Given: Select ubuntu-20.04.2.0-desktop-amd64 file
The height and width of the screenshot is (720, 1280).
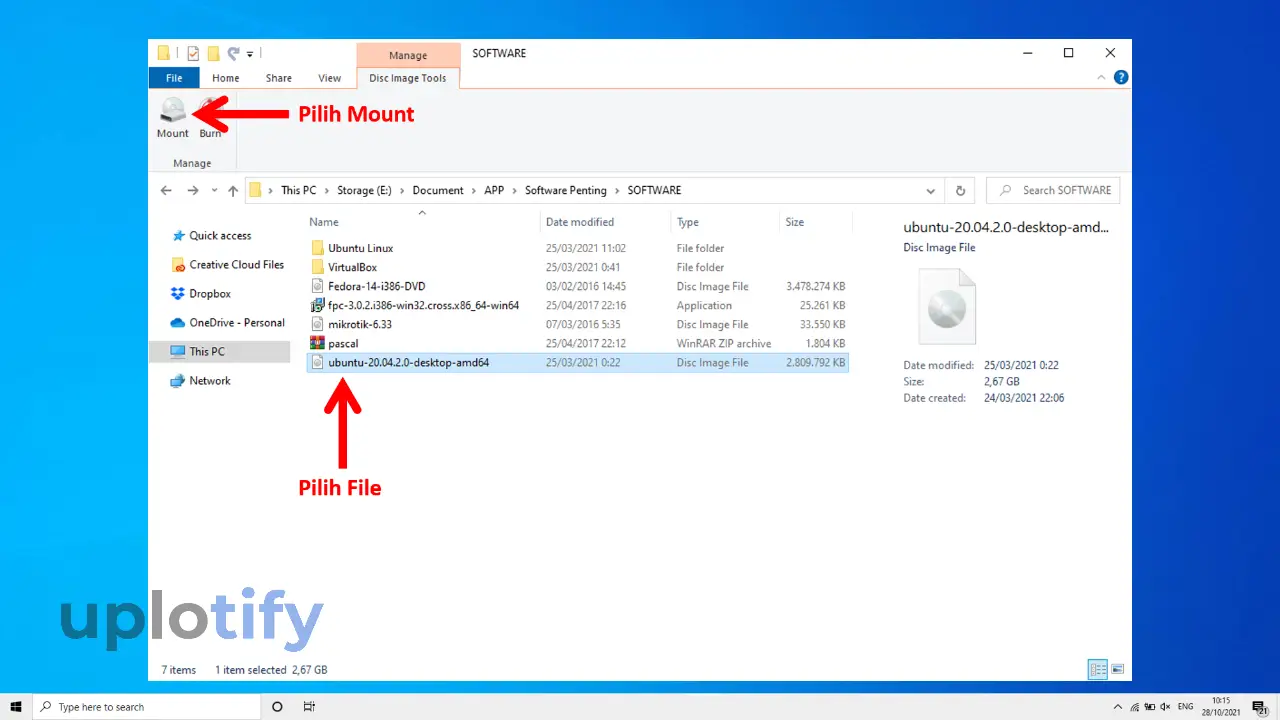Looking at the screenshot, I should pyautogui.click(x=577, y=362).
